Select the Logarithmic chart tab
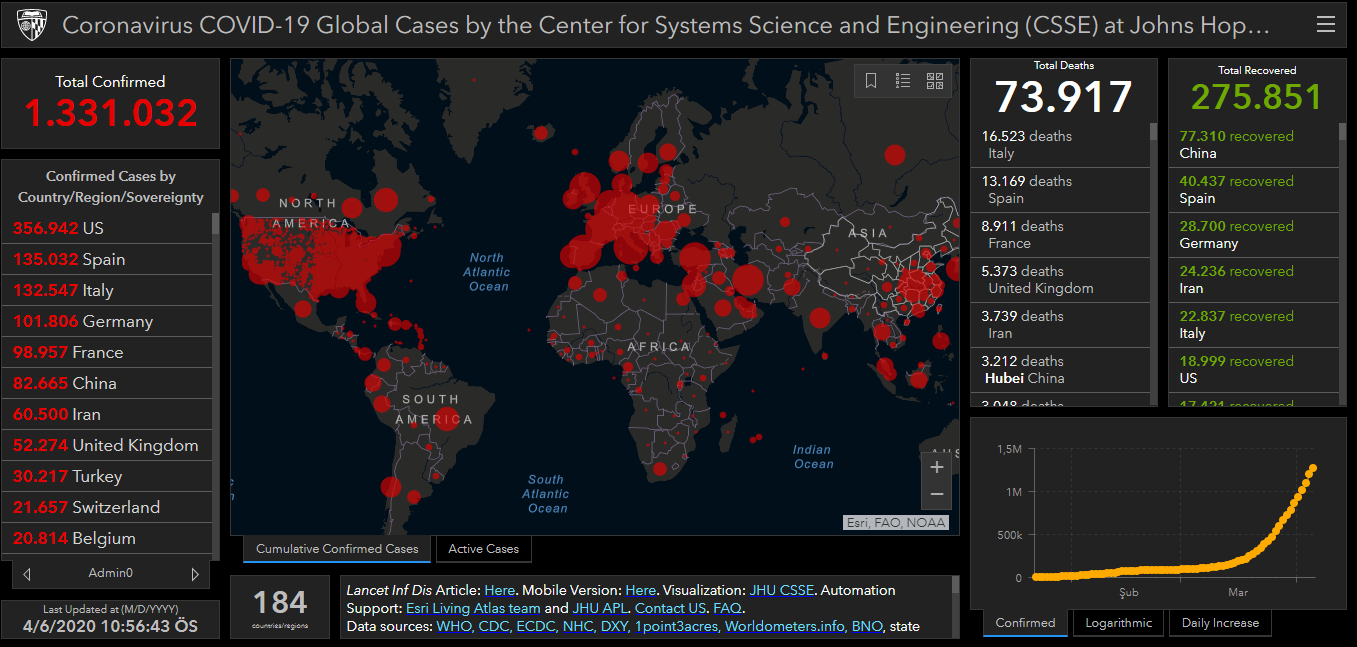Viewport: 1357px width, 647px height. [1118, 623]
